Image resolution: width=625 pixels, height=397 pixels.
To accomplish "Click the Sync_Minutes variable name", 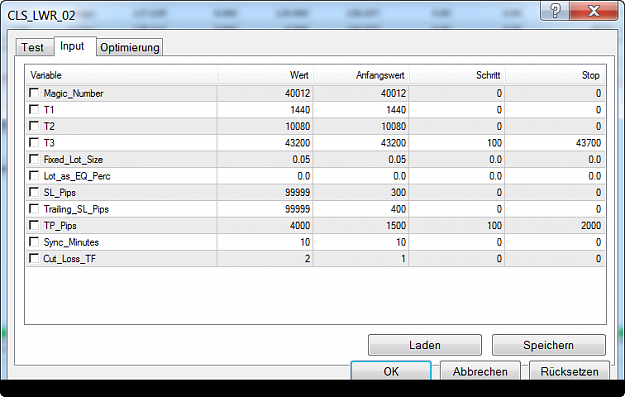I will tap(71, 242).
